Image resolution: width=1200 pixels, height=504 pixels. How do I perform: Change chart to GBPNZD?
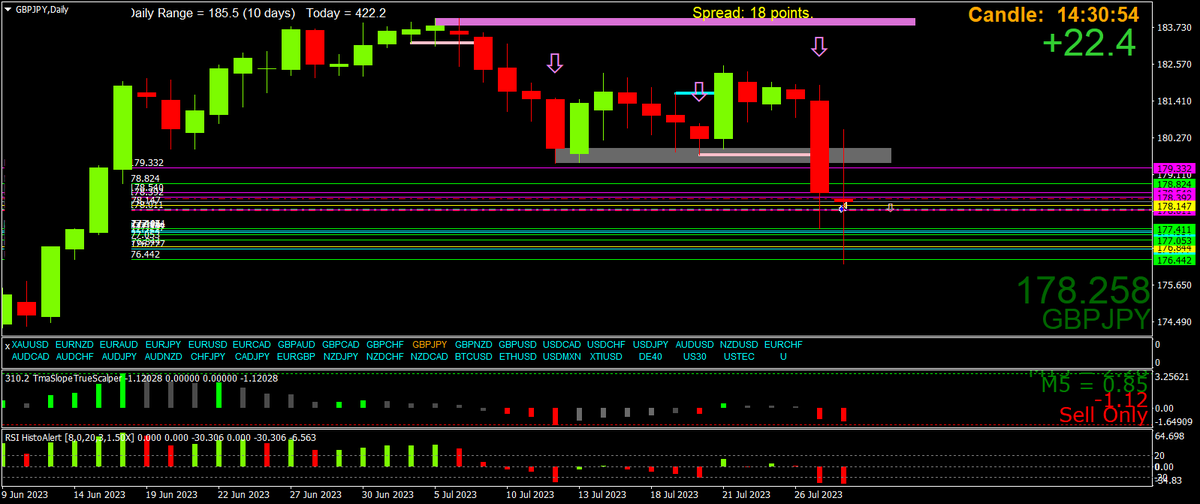click(474, 344)
